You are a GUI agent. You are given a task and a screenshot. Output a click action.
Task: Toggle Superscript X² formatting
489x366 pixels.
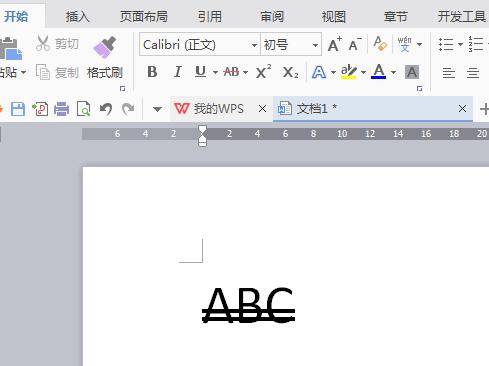coord(263,71)
